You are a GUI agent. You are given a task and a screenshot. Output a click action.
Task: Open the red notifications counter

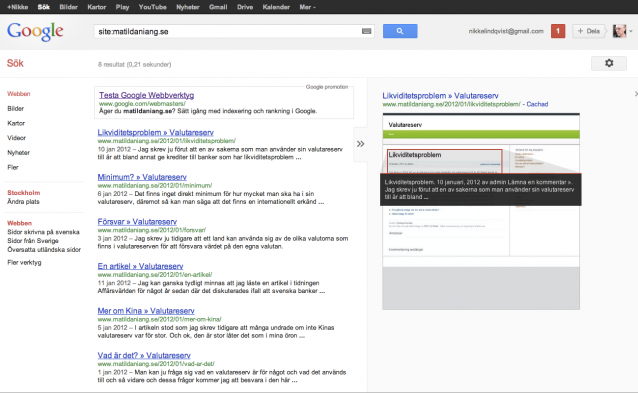click(x=558, y=31)
